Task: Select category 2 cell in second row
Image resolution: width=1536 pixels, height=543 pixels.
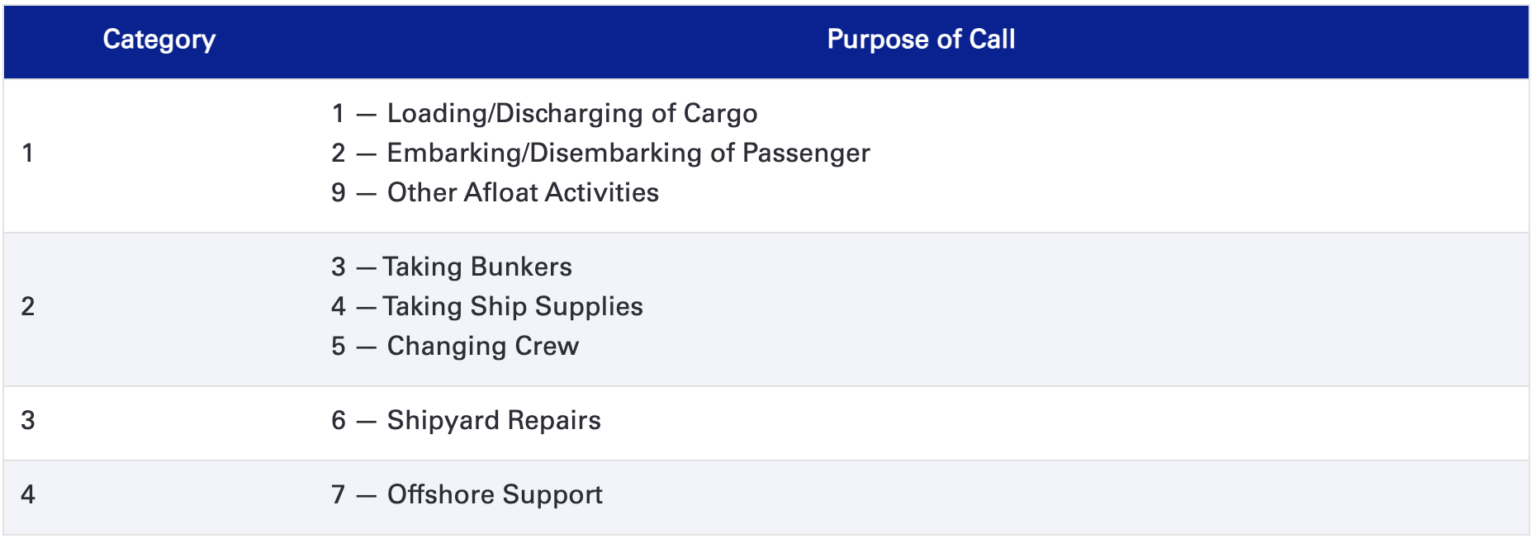Action: 28,307
